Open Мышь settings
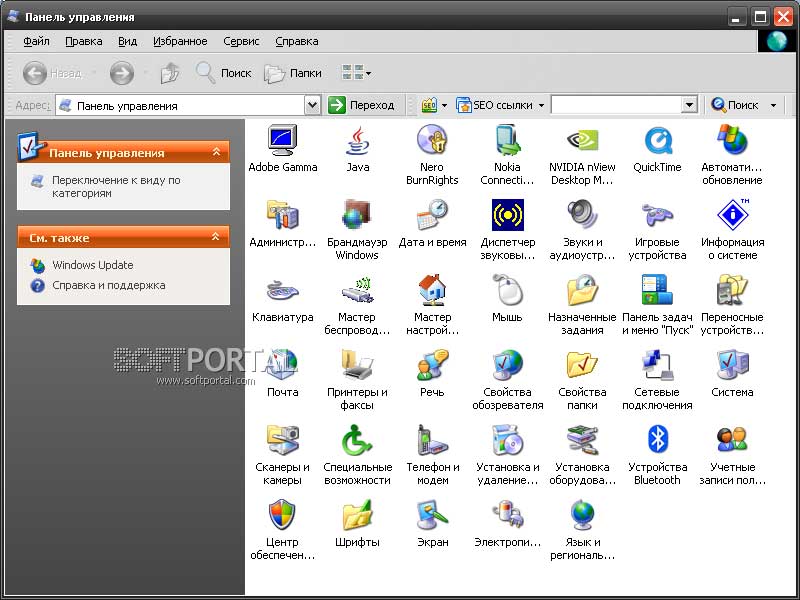 [507, 299]
